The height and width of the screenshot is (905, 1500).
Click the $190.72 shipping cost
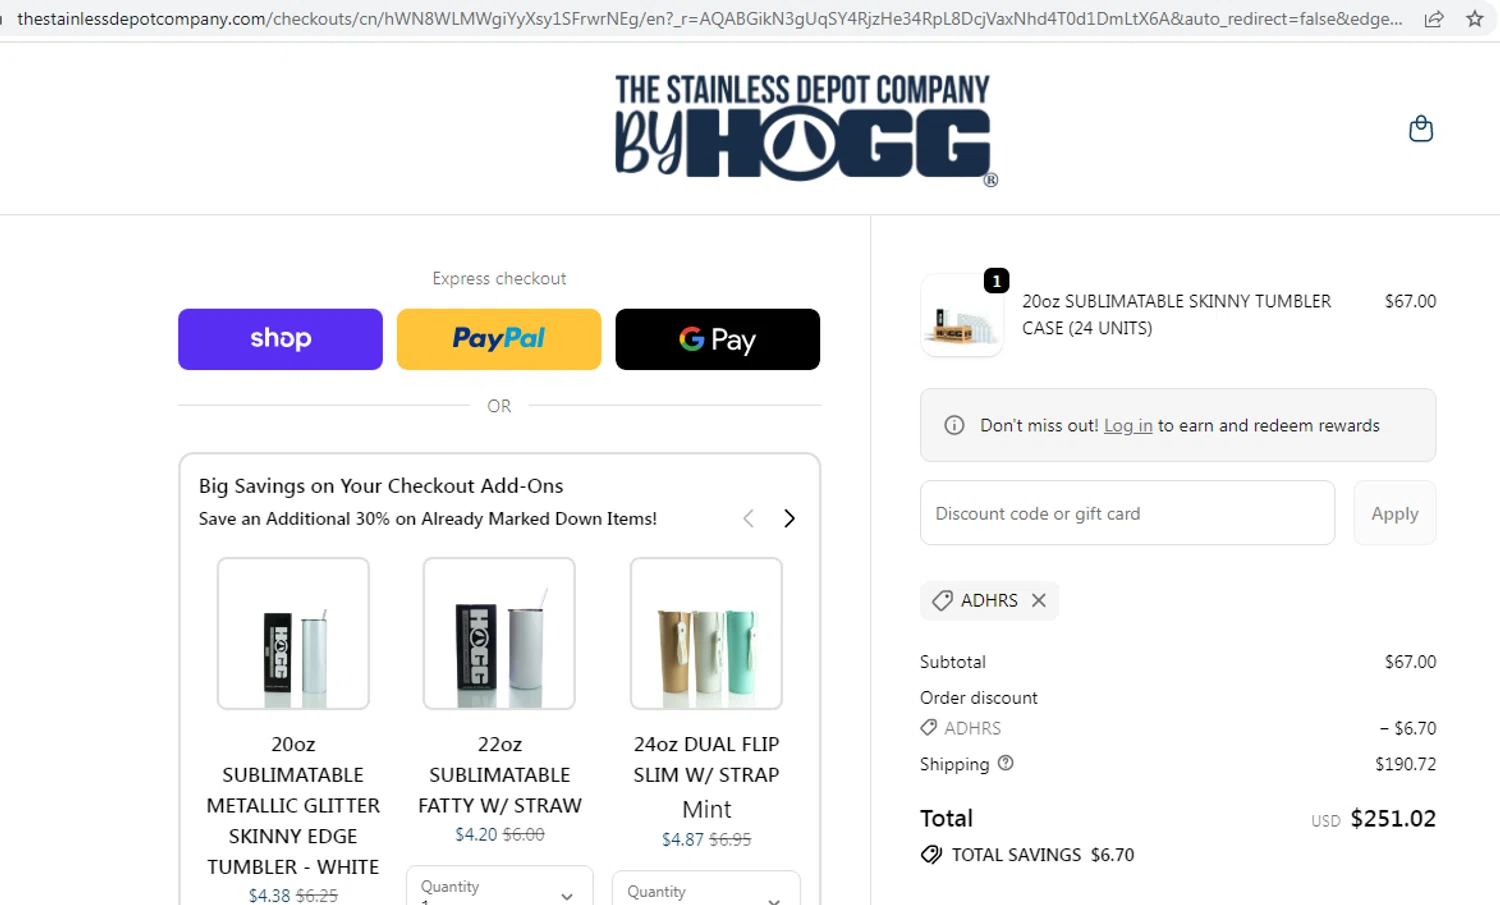tap(1405, 764)
